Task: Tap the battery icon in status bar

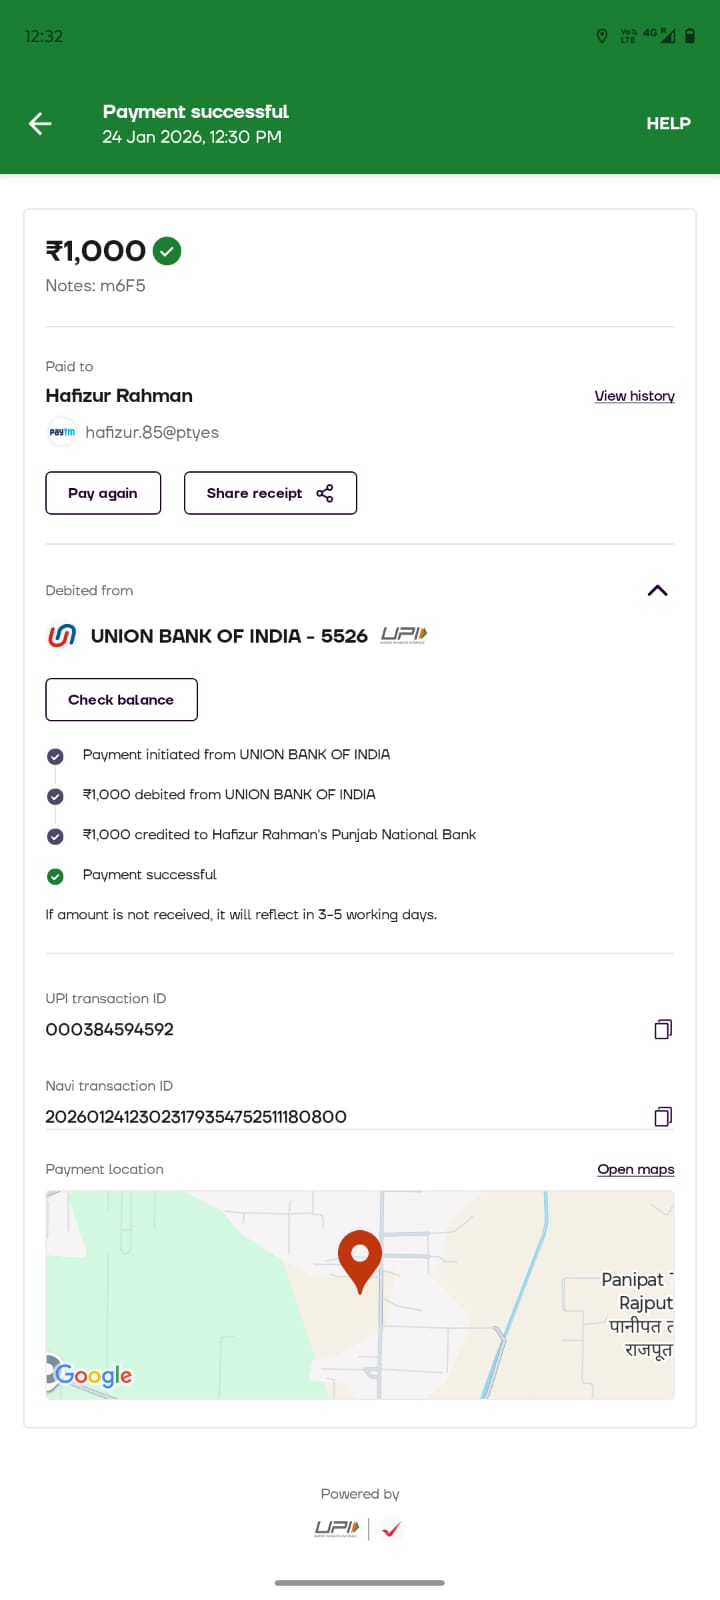Action: point(690,36)
